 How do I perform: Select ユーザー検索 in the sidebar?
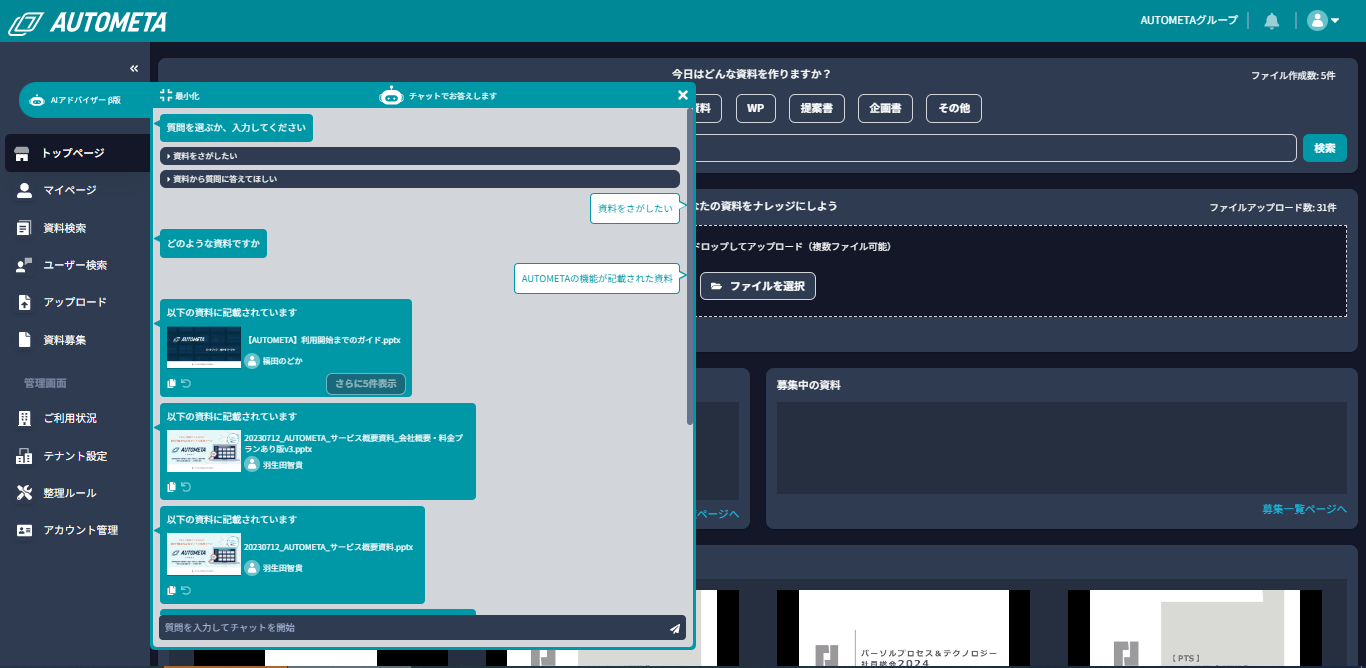pos(77,265)
